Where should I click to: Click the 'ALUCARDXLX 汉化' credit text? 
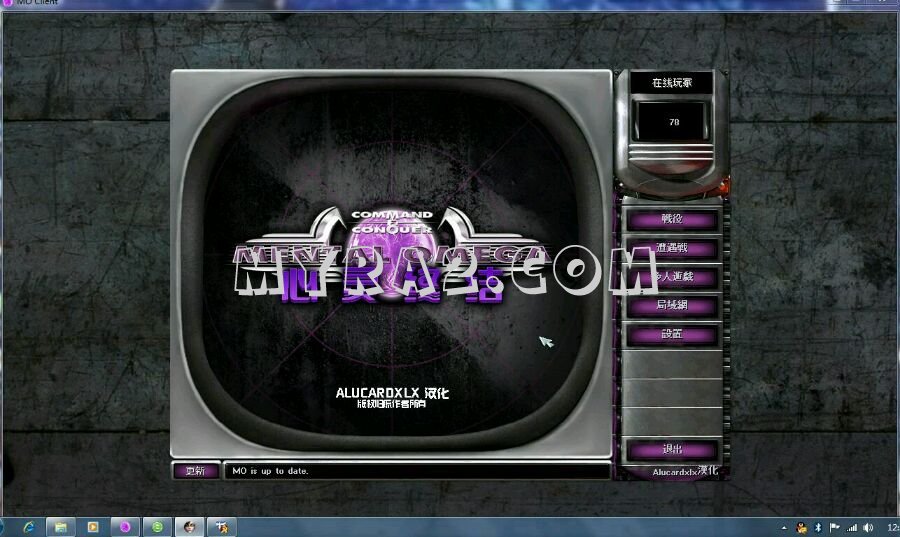(x=392, y=393)
